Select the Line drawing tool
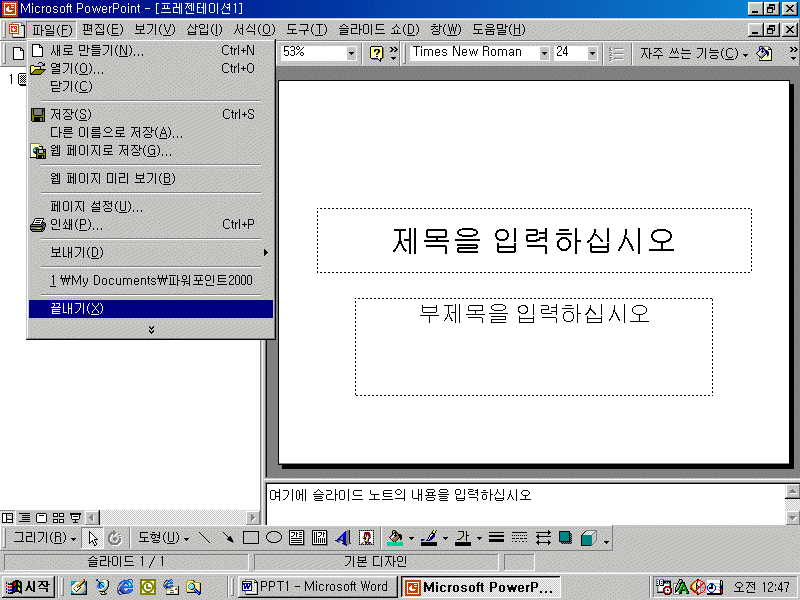The height and width of the screenshot is (600, 800). (x=205, y=538)
